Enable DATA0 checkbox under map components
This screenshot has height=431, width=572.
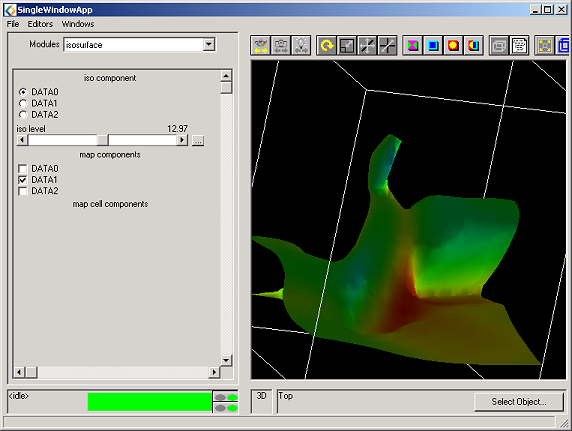[x=23, y=169]
